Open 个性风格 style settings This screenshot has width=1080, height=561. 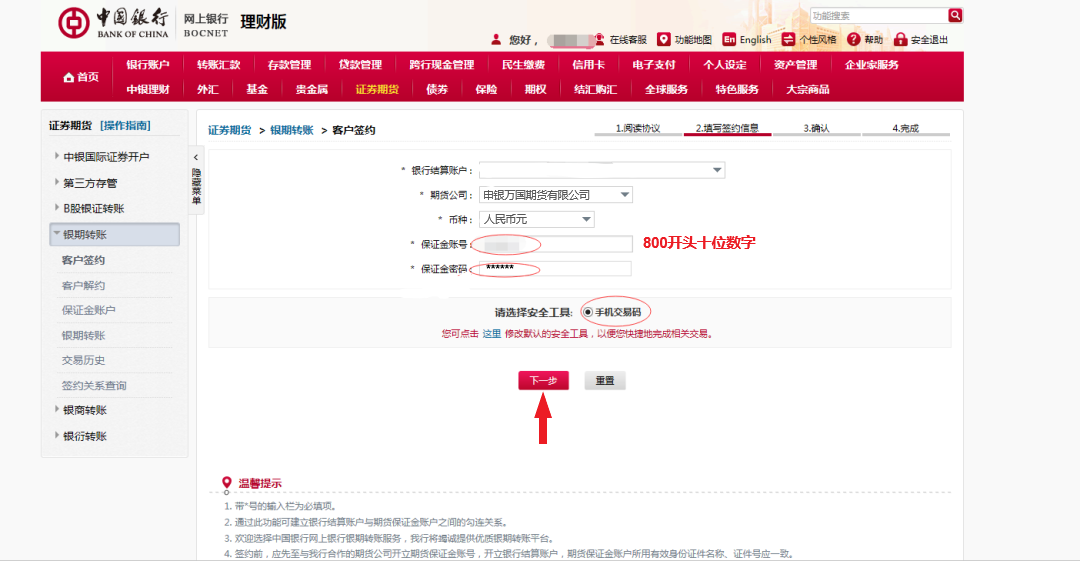click(809, 40)
